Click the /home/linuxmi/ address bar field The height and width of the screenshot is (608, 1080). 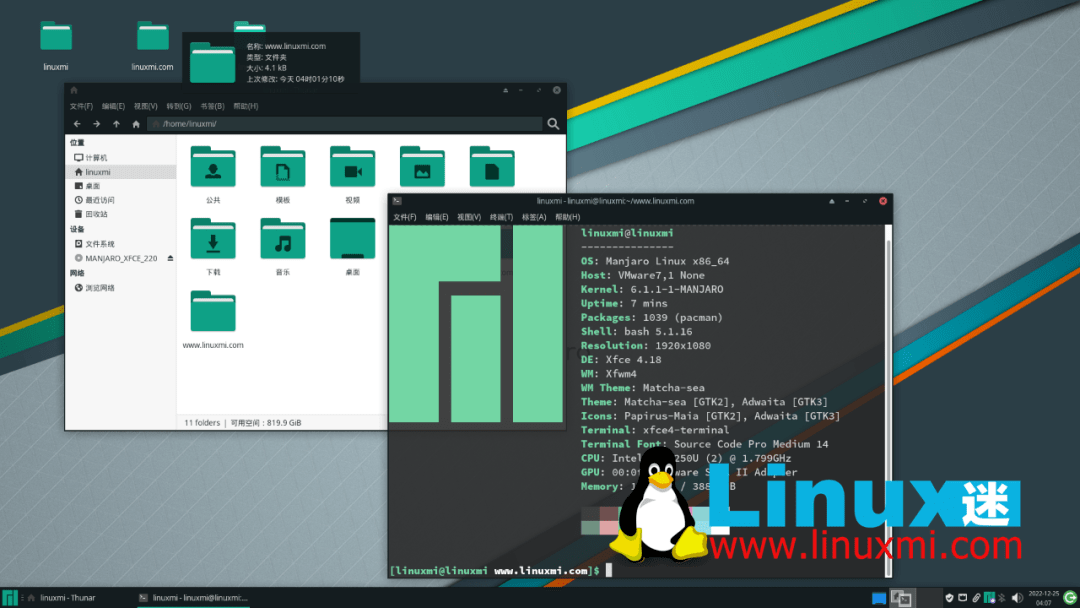coord(300,123)
